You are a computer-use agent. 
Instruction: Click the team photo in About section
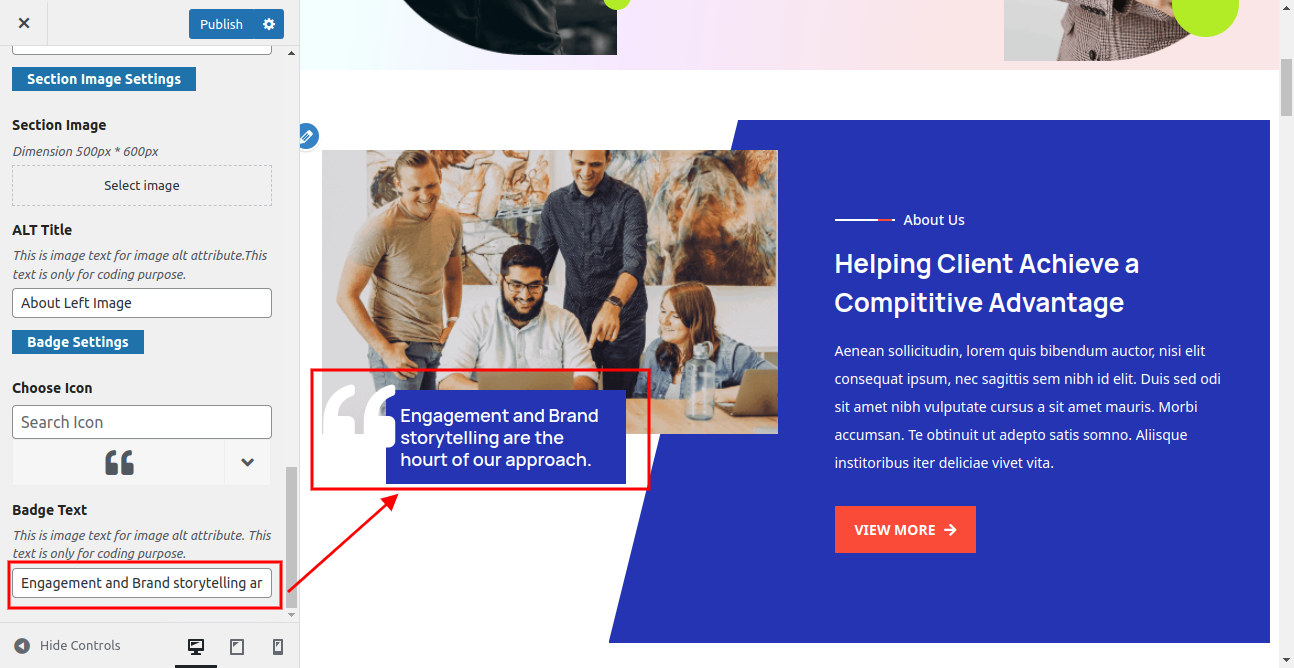tap(550, 270)
